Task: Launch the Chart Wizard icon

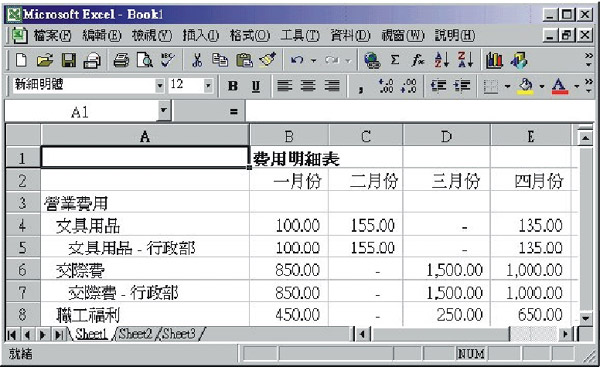Action: point(494,60)
